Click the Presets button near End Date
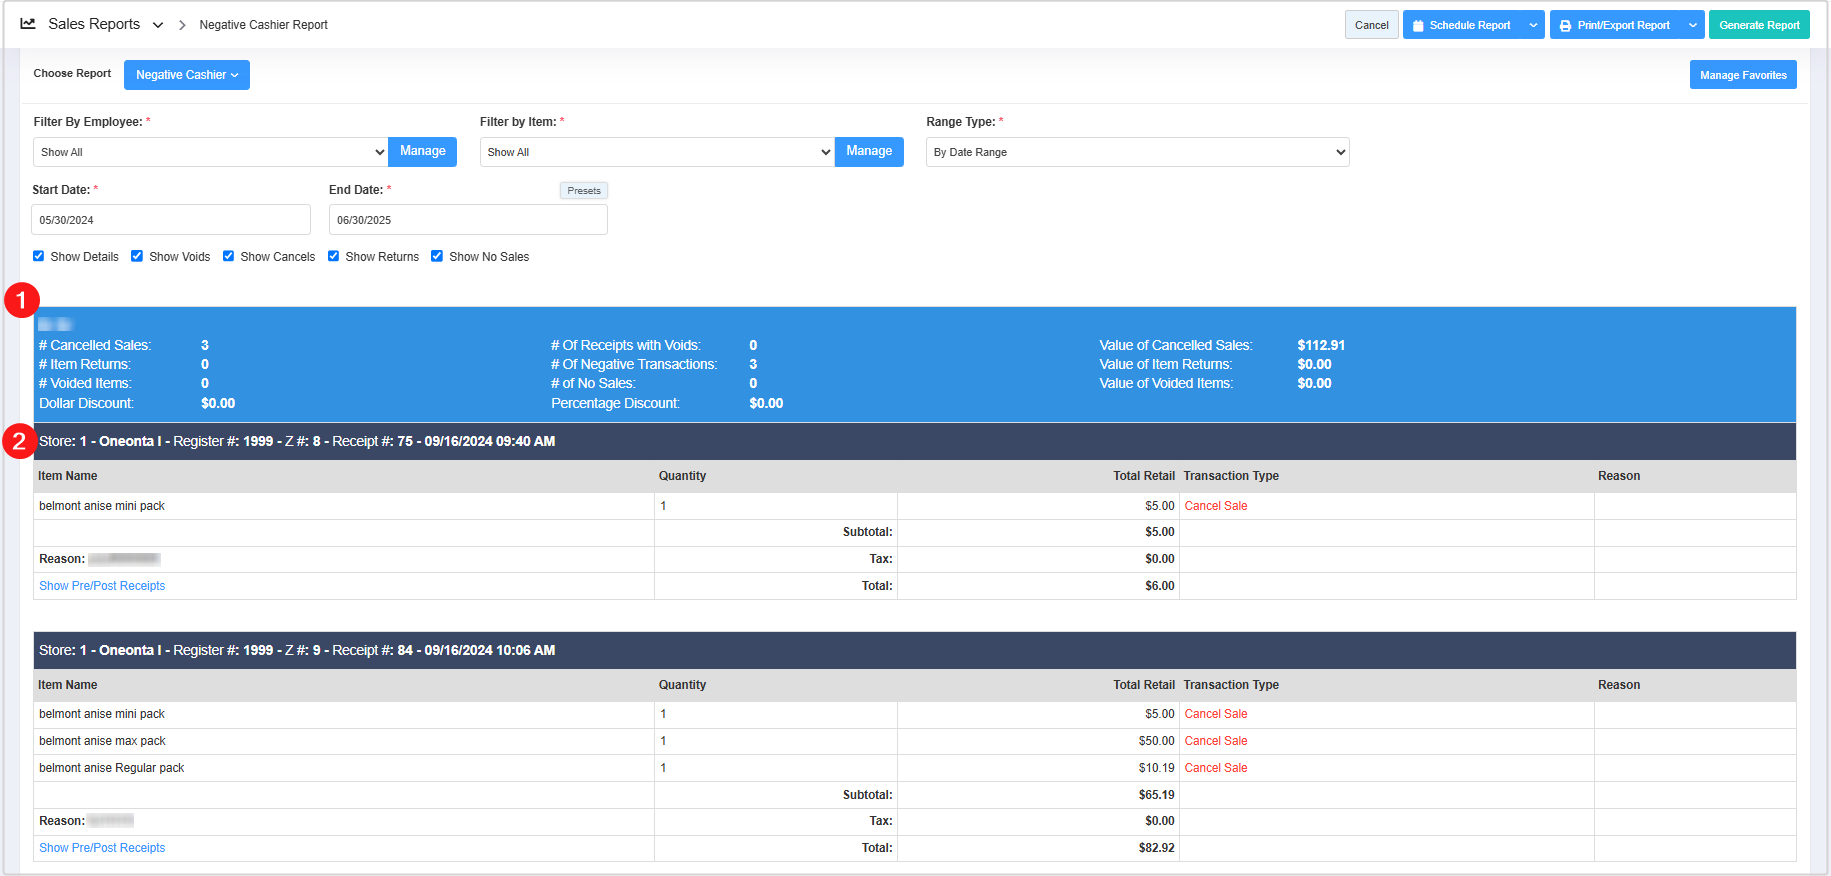 pyautogui.click(x=583, y=191)
